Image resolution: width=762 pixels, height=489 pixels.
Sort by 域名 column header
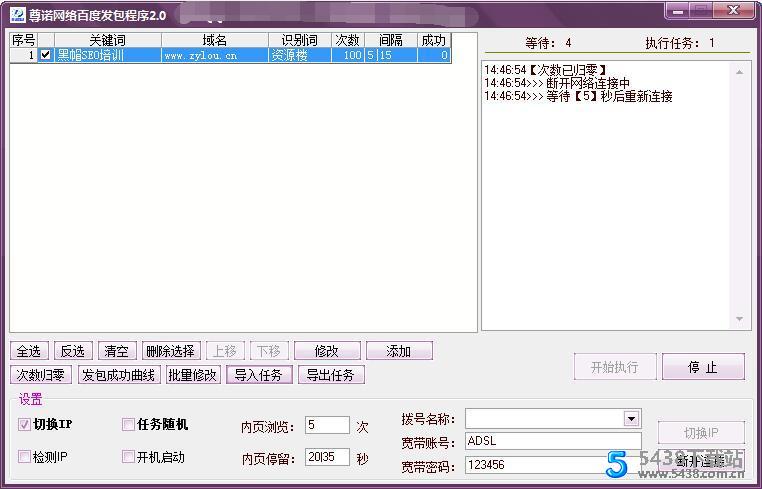(x=215, y=40)
